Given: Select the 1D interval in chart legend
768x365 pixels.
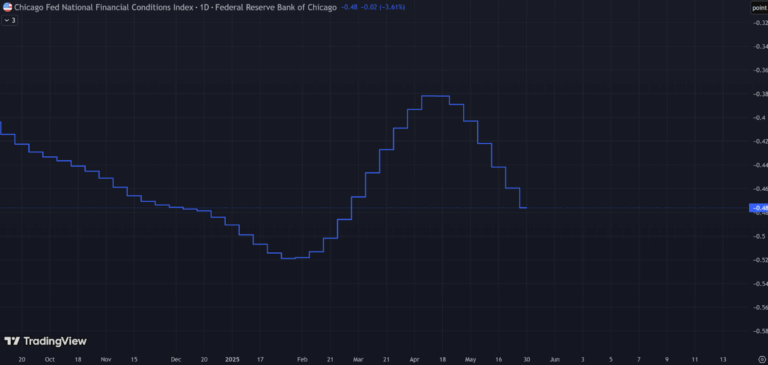Looking at the screenshot, I should (204, 7).
